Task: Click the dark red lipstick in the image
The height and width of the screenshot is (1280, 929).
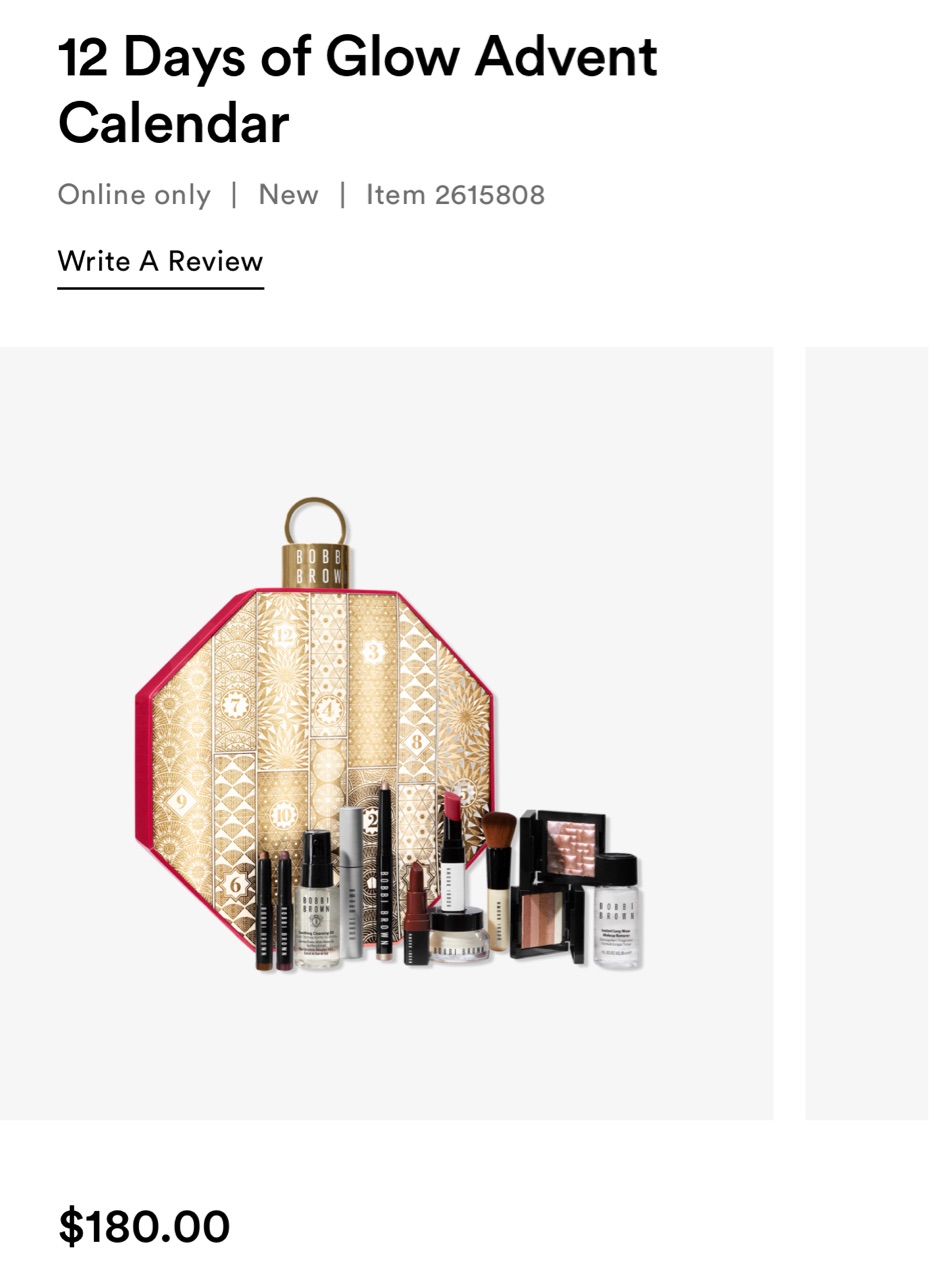Action: 417,913
